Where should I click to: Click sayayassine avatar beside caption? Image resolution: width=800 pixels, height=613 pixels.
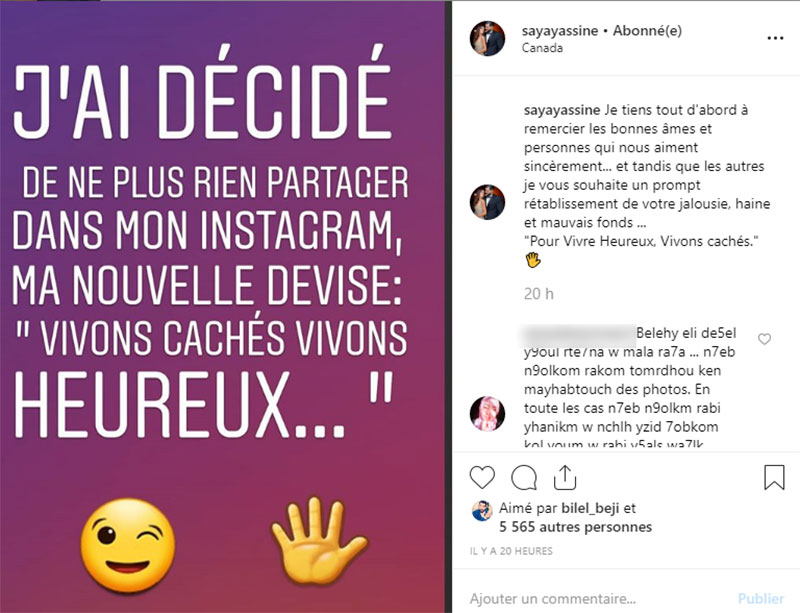click(487, 202)
